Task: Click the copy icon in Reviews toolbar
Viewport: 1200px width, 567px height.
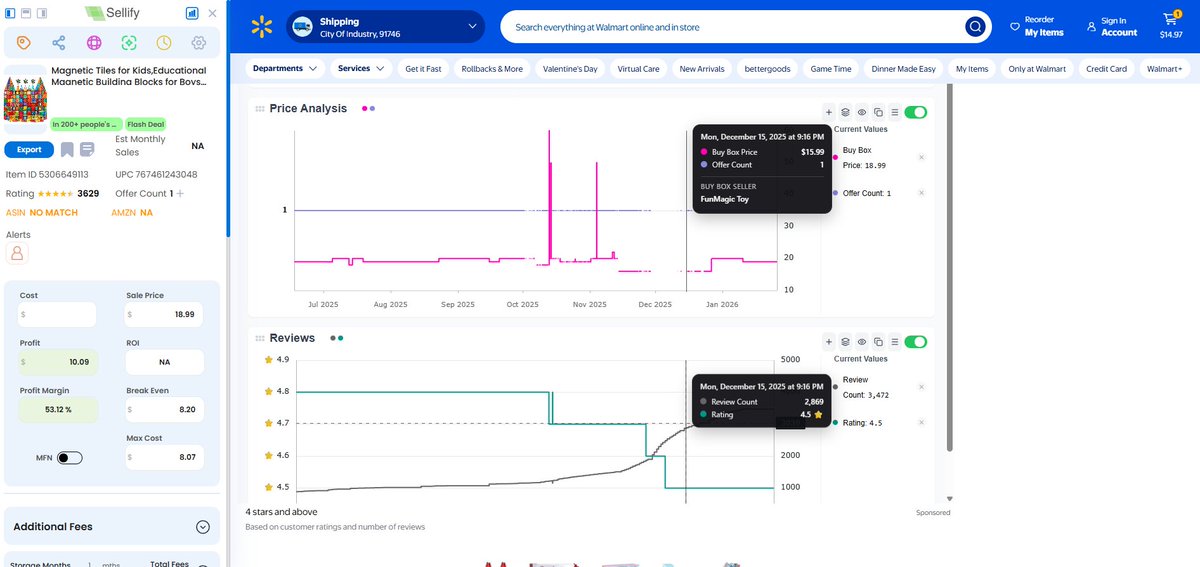Action: coord(878,341)
